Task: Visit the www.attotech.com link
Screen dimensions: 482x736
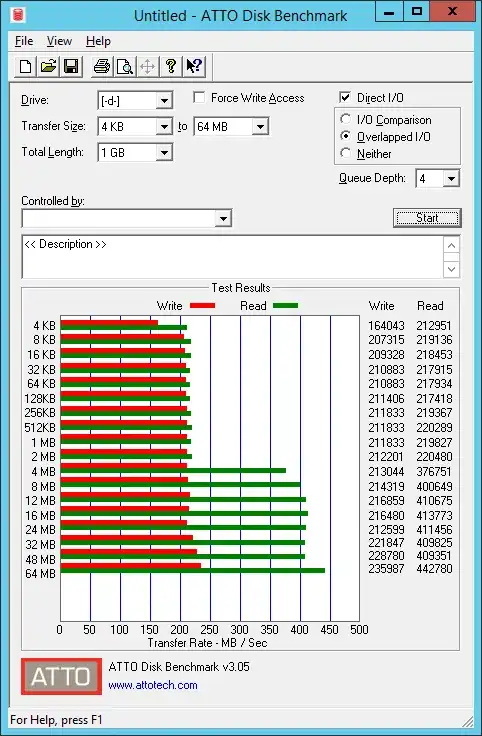Action: [153, 685]
